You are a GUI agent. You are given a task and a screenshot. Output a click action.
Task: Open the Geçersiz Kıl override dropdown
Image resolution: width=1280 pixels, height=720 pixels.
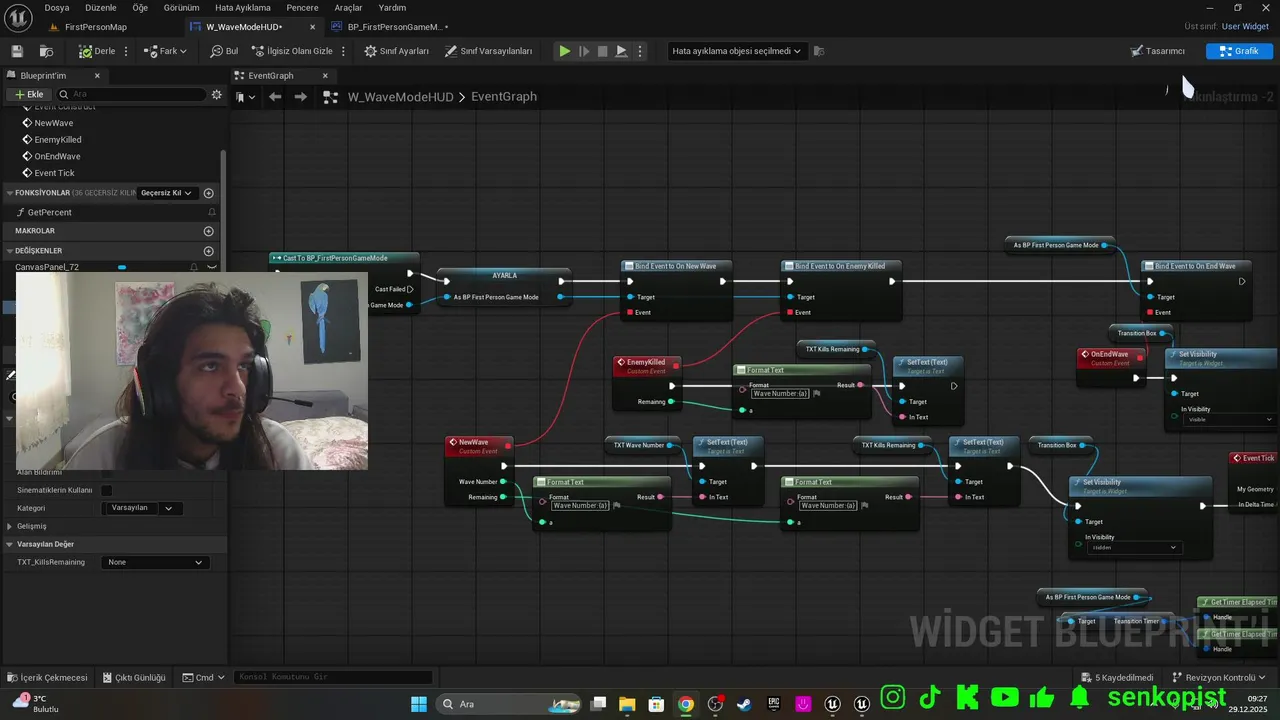[166, 193]
